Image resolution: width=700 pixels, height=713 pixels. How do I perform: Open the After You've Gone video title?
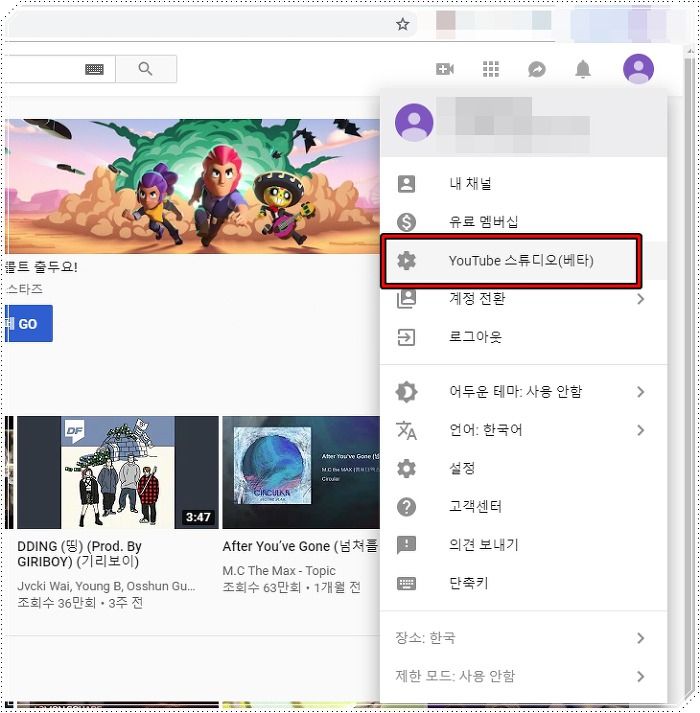pos(301,546)
